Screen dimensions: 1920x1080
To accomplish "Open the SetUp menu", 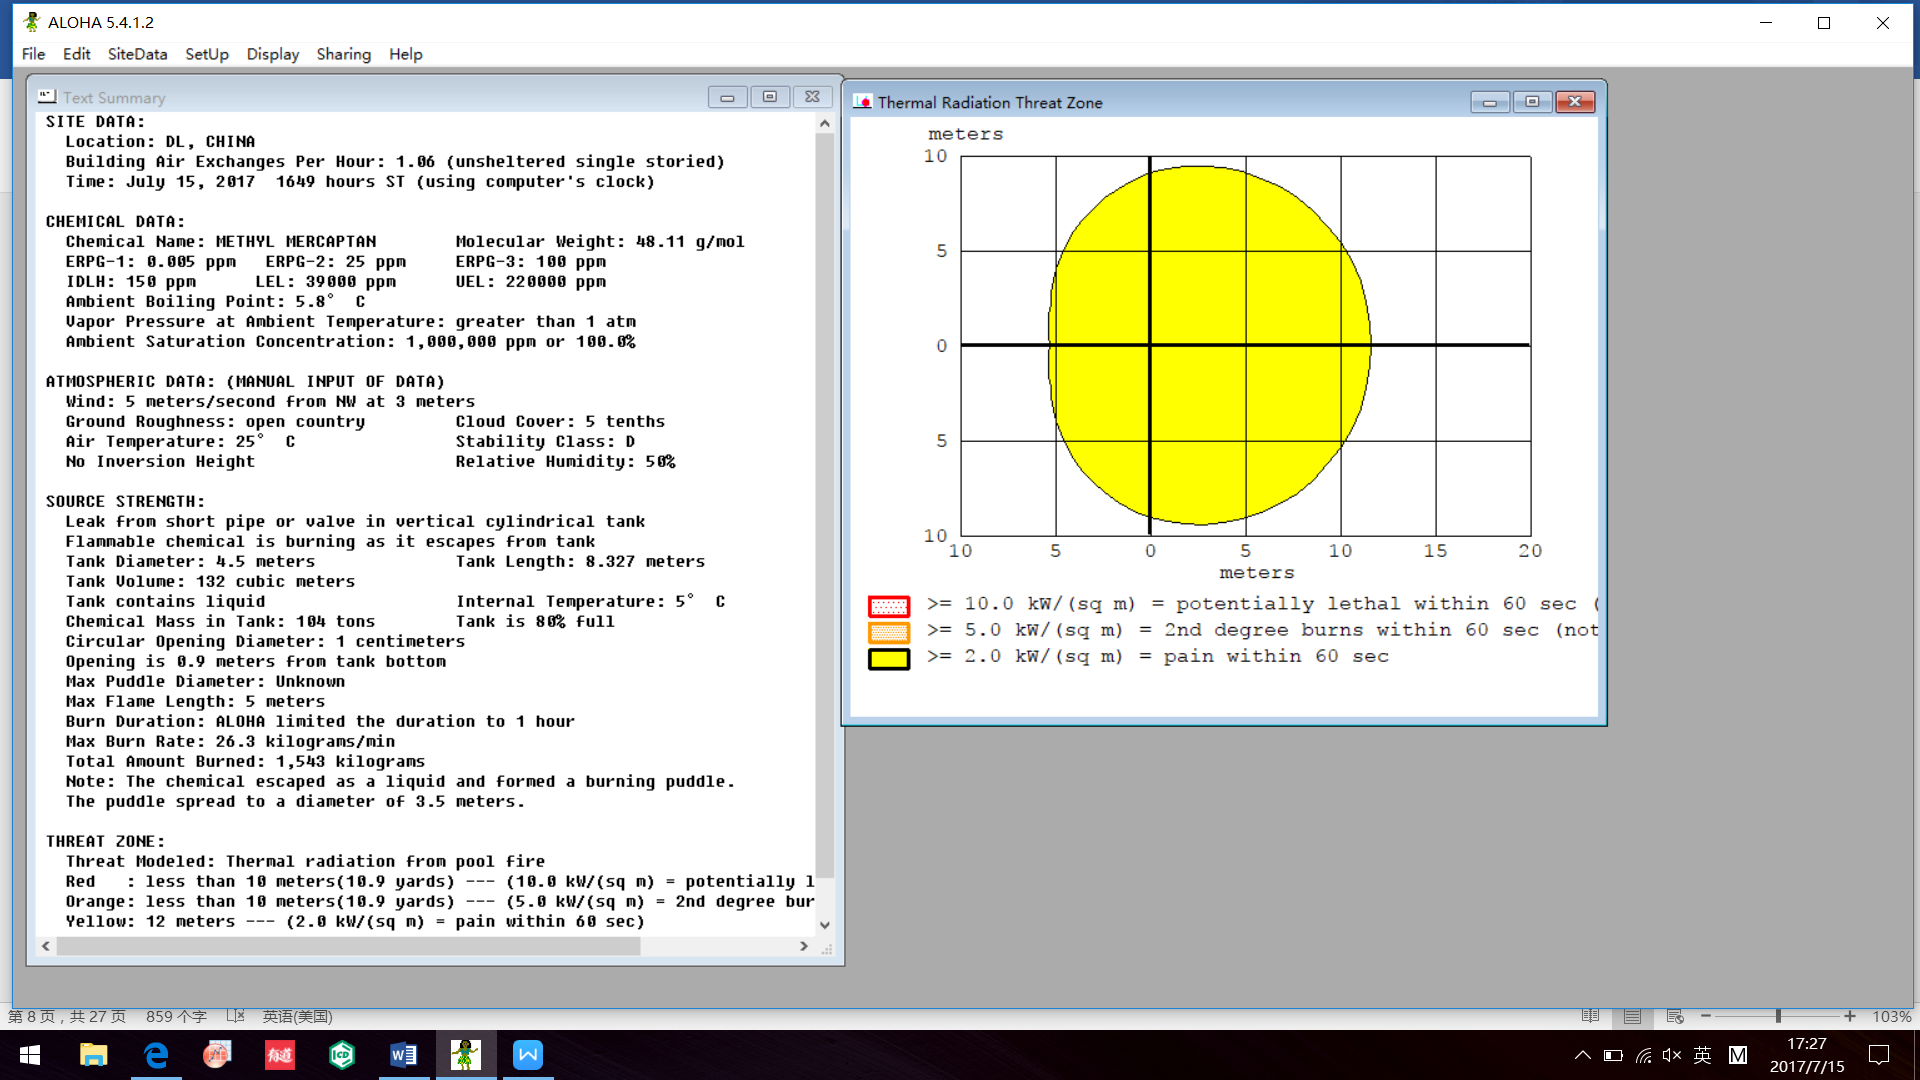I will pyautogui.click(x=207, y=54).
